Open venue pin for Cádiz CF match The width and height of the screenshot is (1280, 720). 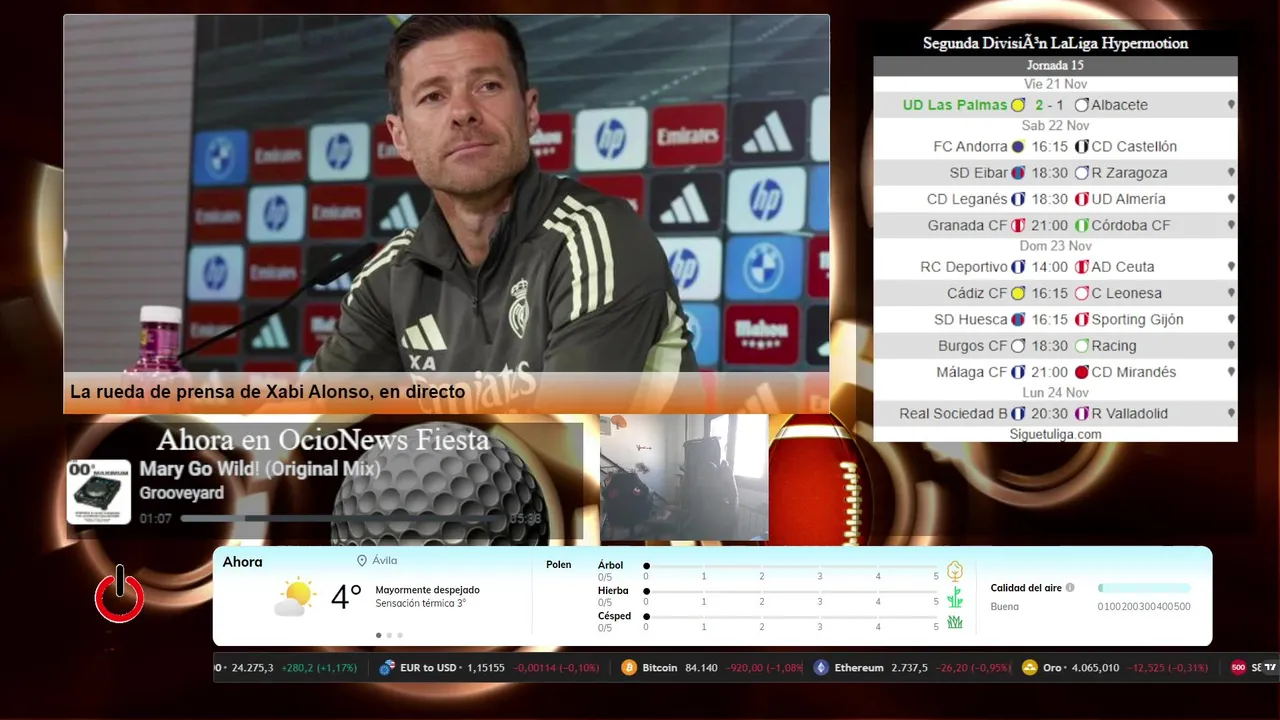click(1231, 293)
